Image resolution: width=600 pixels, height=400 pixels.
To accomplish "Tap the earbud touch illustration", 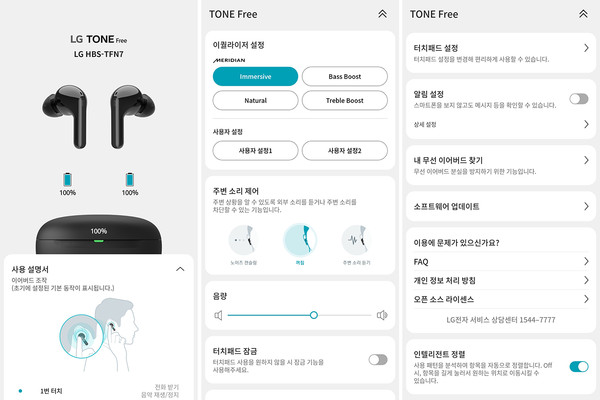I will point(98,336).
